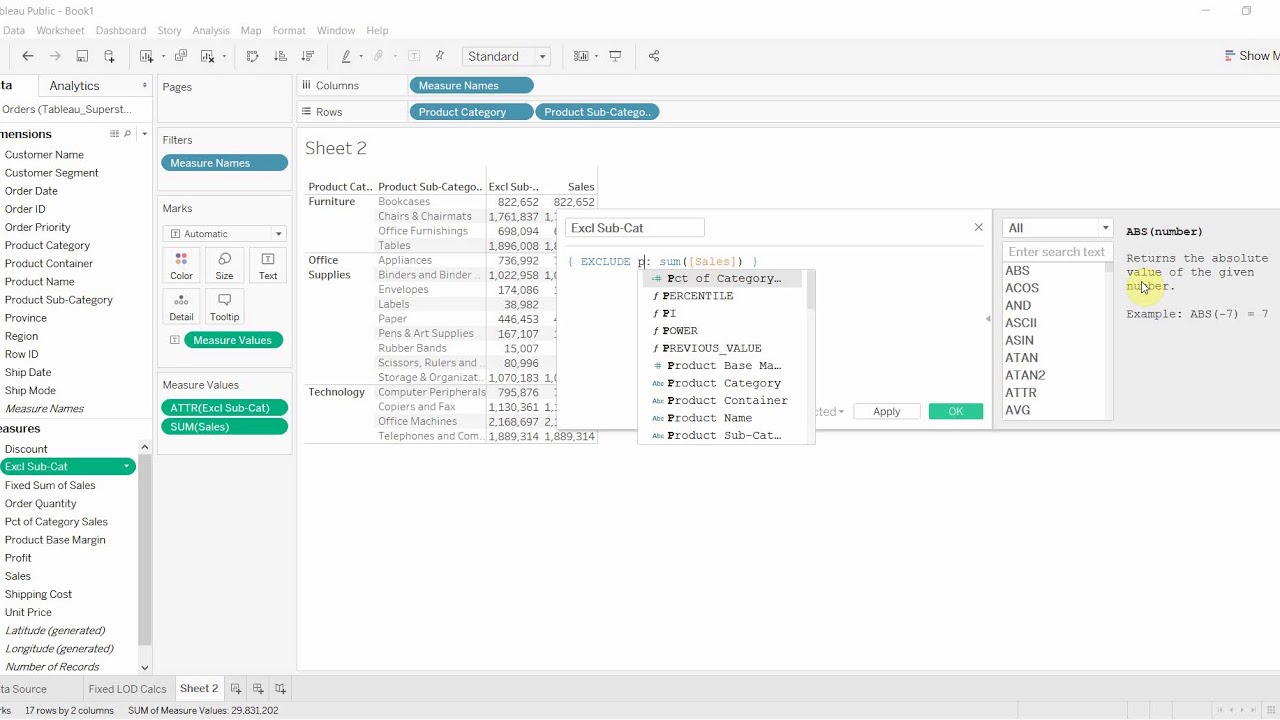Select ATAN2 in the function list
This screenshot has height=720, width=1280.
(1025, 375)
